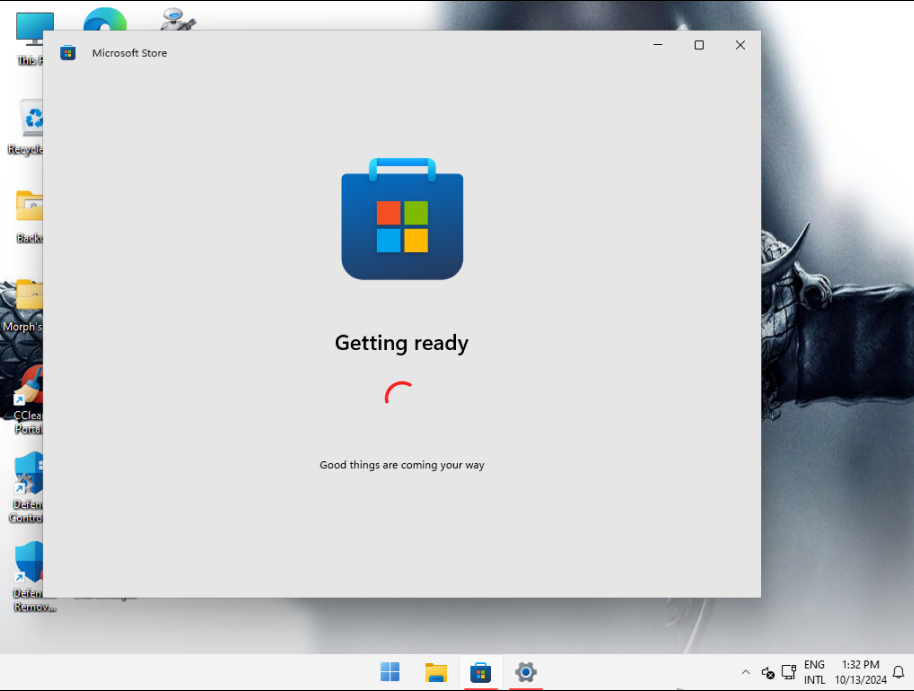The width and height of the screenshot is (914, 691).
Task: Show hidden system tray icons
Action: [746, 672]
